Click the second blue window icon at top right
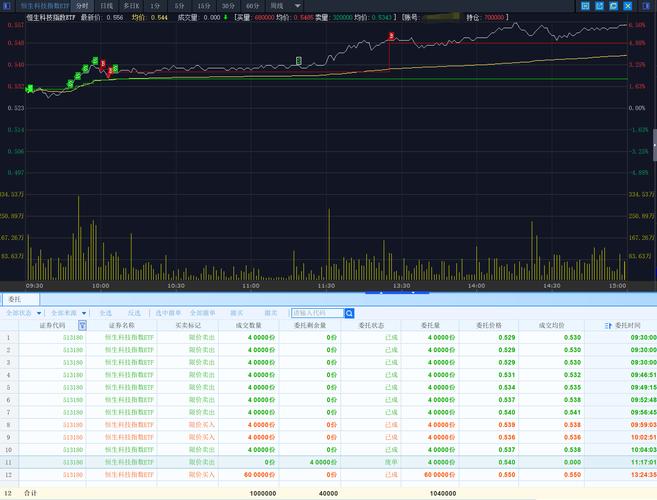This screenshot has width=657, height=500. coord(600,6)
